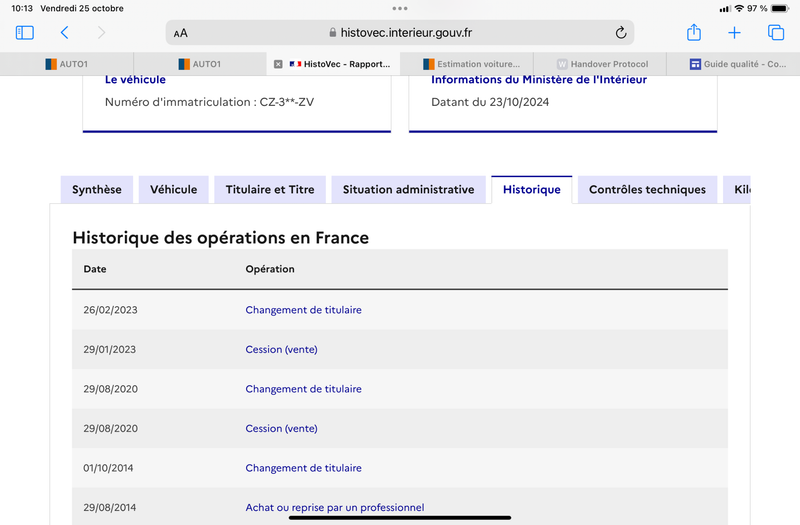Open the Contrôles techniques section

pyautogui.click(x=647, y=190)
